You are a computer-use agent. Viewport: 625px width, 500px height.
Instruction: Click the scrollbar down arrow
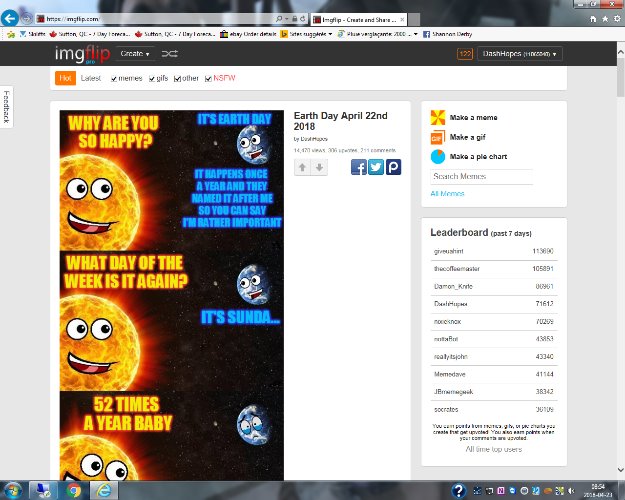tap(621, 470)
